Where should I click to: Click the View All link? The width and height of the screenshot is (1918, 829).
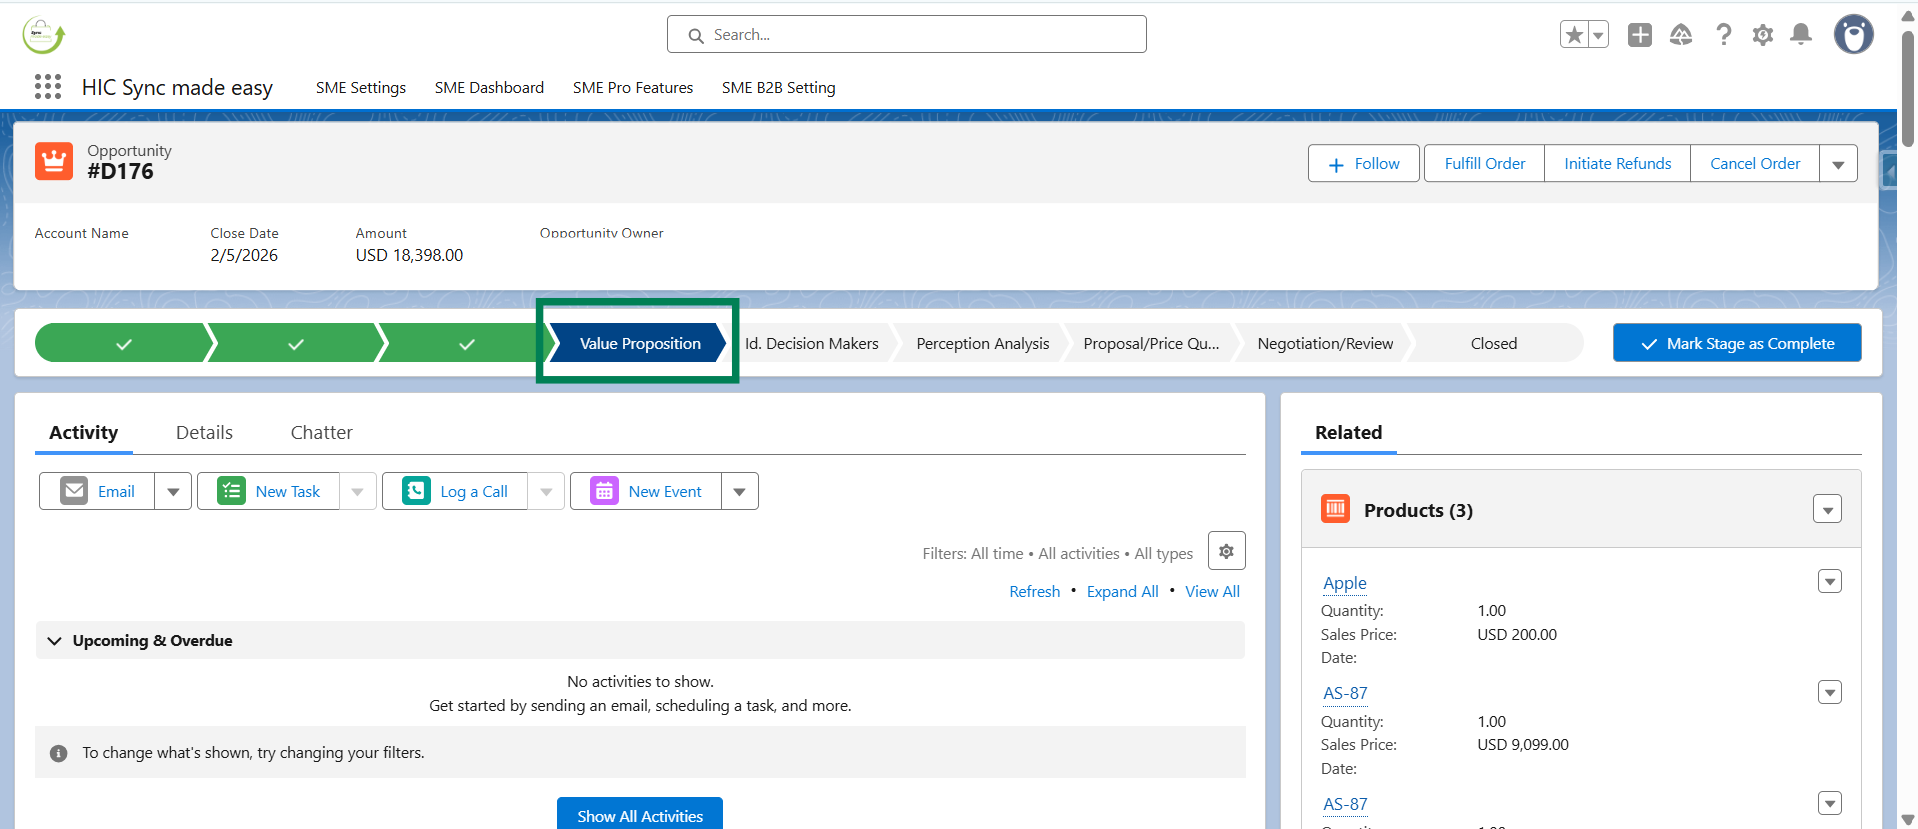pyautogui.click(x=1212, y=592)
